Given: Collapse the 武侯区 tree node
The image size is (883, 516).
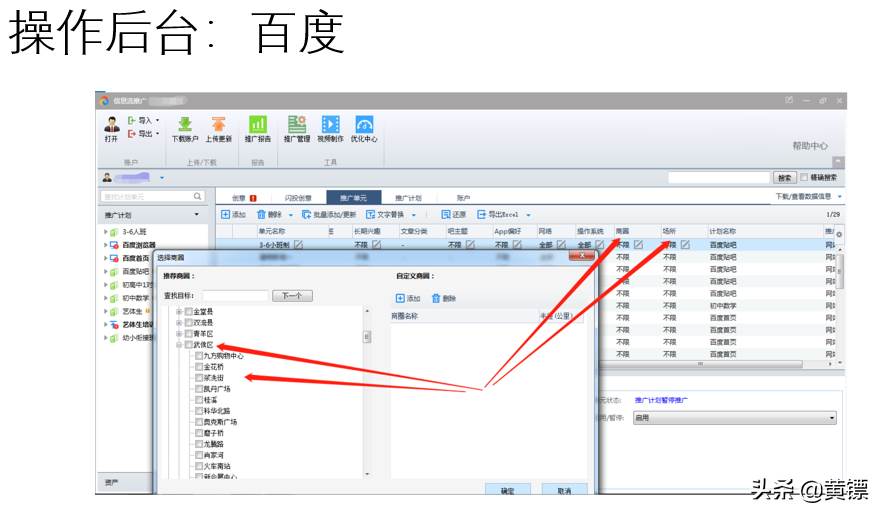Looking at the screenshot, I should (179, 345).
